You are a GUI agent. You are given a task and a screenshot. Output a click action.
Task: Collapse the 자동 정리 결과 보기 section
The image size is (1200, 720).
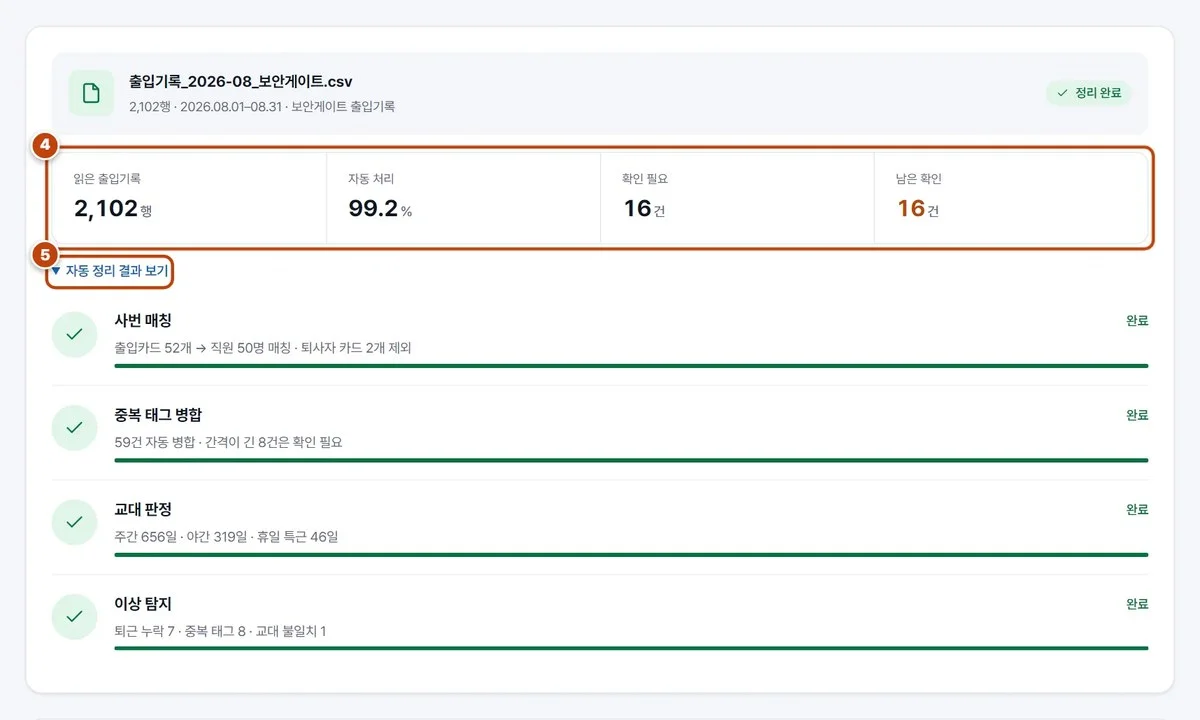pyautogui.click(x=109, y=271)
